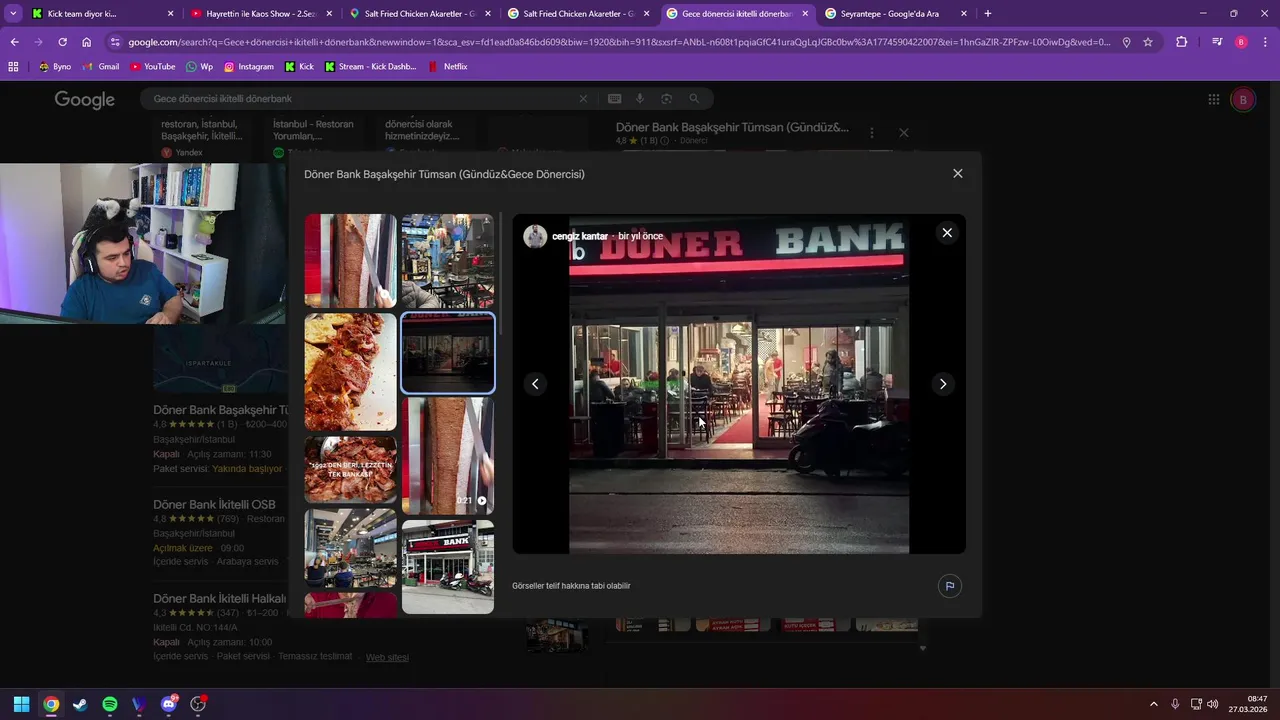Switch to the 'Hayrettin ile Kaos Show' tab
The width and height of the screenshot is (1280, 720).
coord(260,14)
